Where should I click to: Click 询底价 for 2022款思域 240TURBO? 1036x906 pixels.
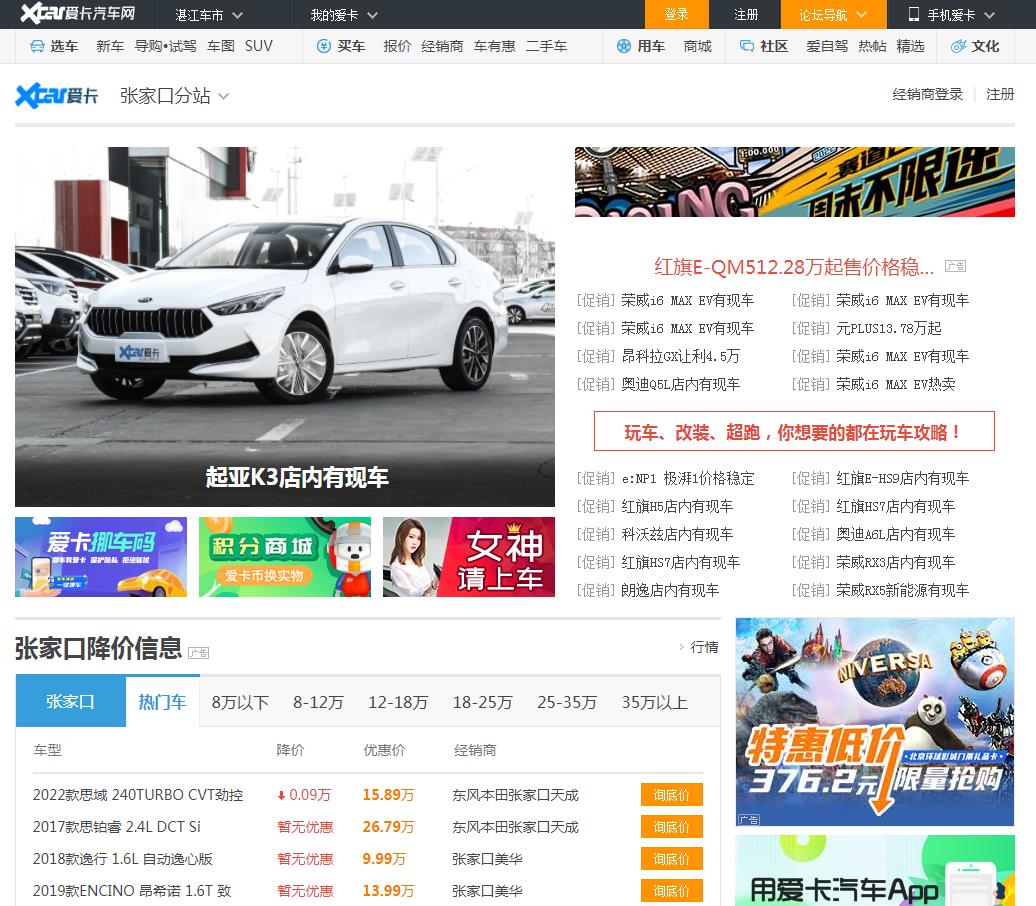coord(671,795)
